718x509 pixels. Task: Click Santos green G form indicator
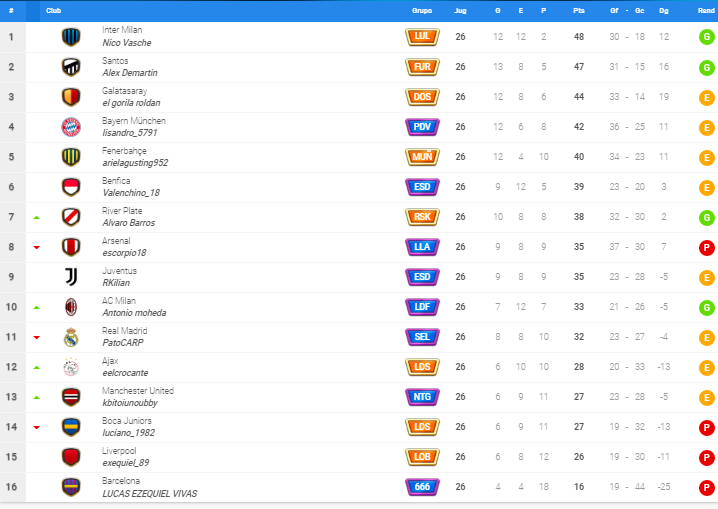pyautogui.click(x=707, y=68)
